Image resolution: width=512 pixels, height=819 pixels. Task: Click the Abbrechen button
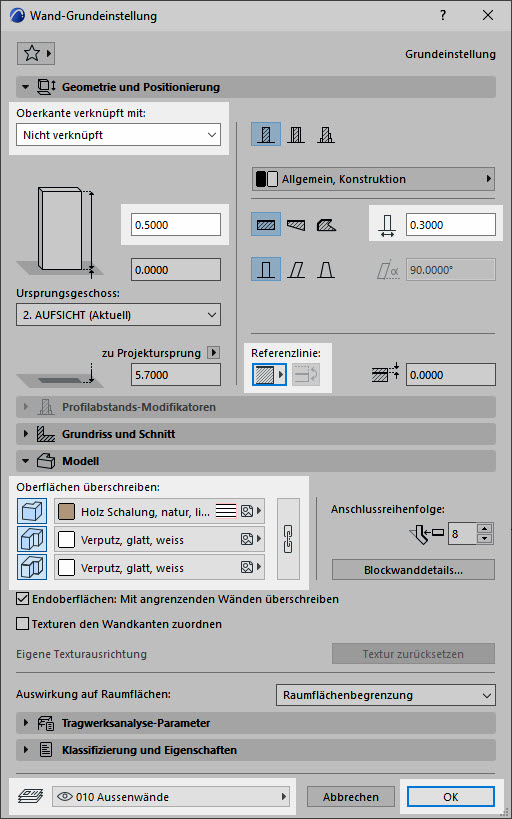pyautogui.click(x=351, y=797)
